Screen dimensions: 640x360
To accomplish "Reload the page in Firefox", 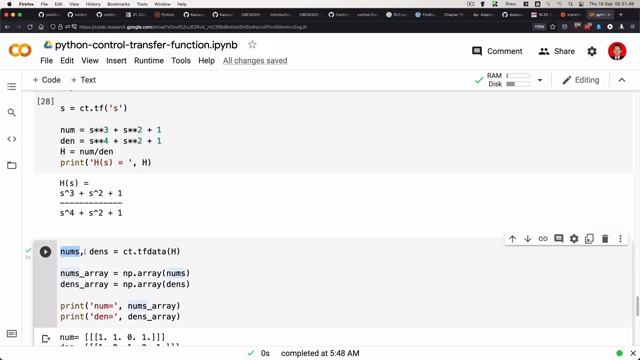I will pyautogui.click(x=30, y=27).
